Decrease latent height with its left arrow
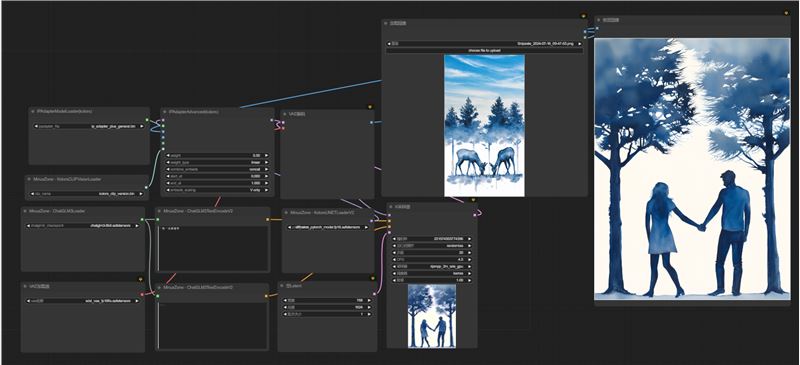 click(286, 307)
